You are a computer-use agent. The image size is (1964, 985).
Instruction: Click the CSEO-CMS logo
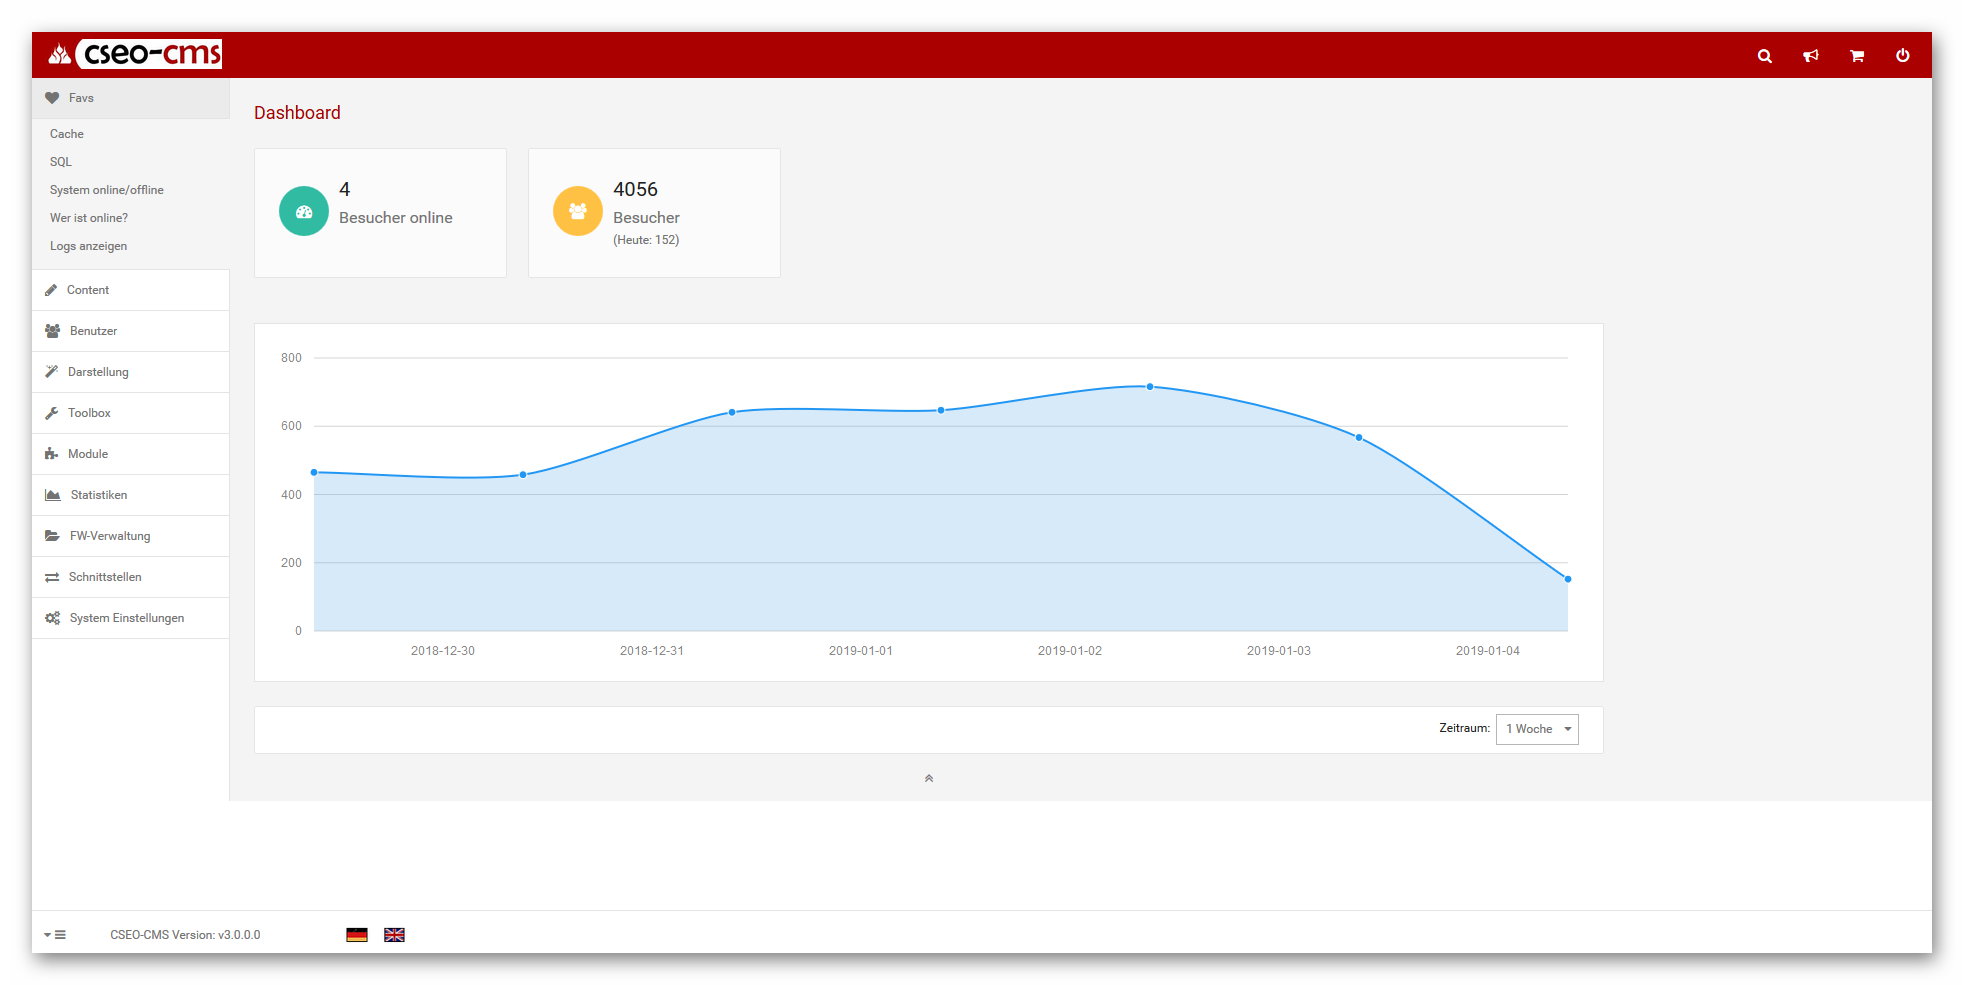pos(135,54)
